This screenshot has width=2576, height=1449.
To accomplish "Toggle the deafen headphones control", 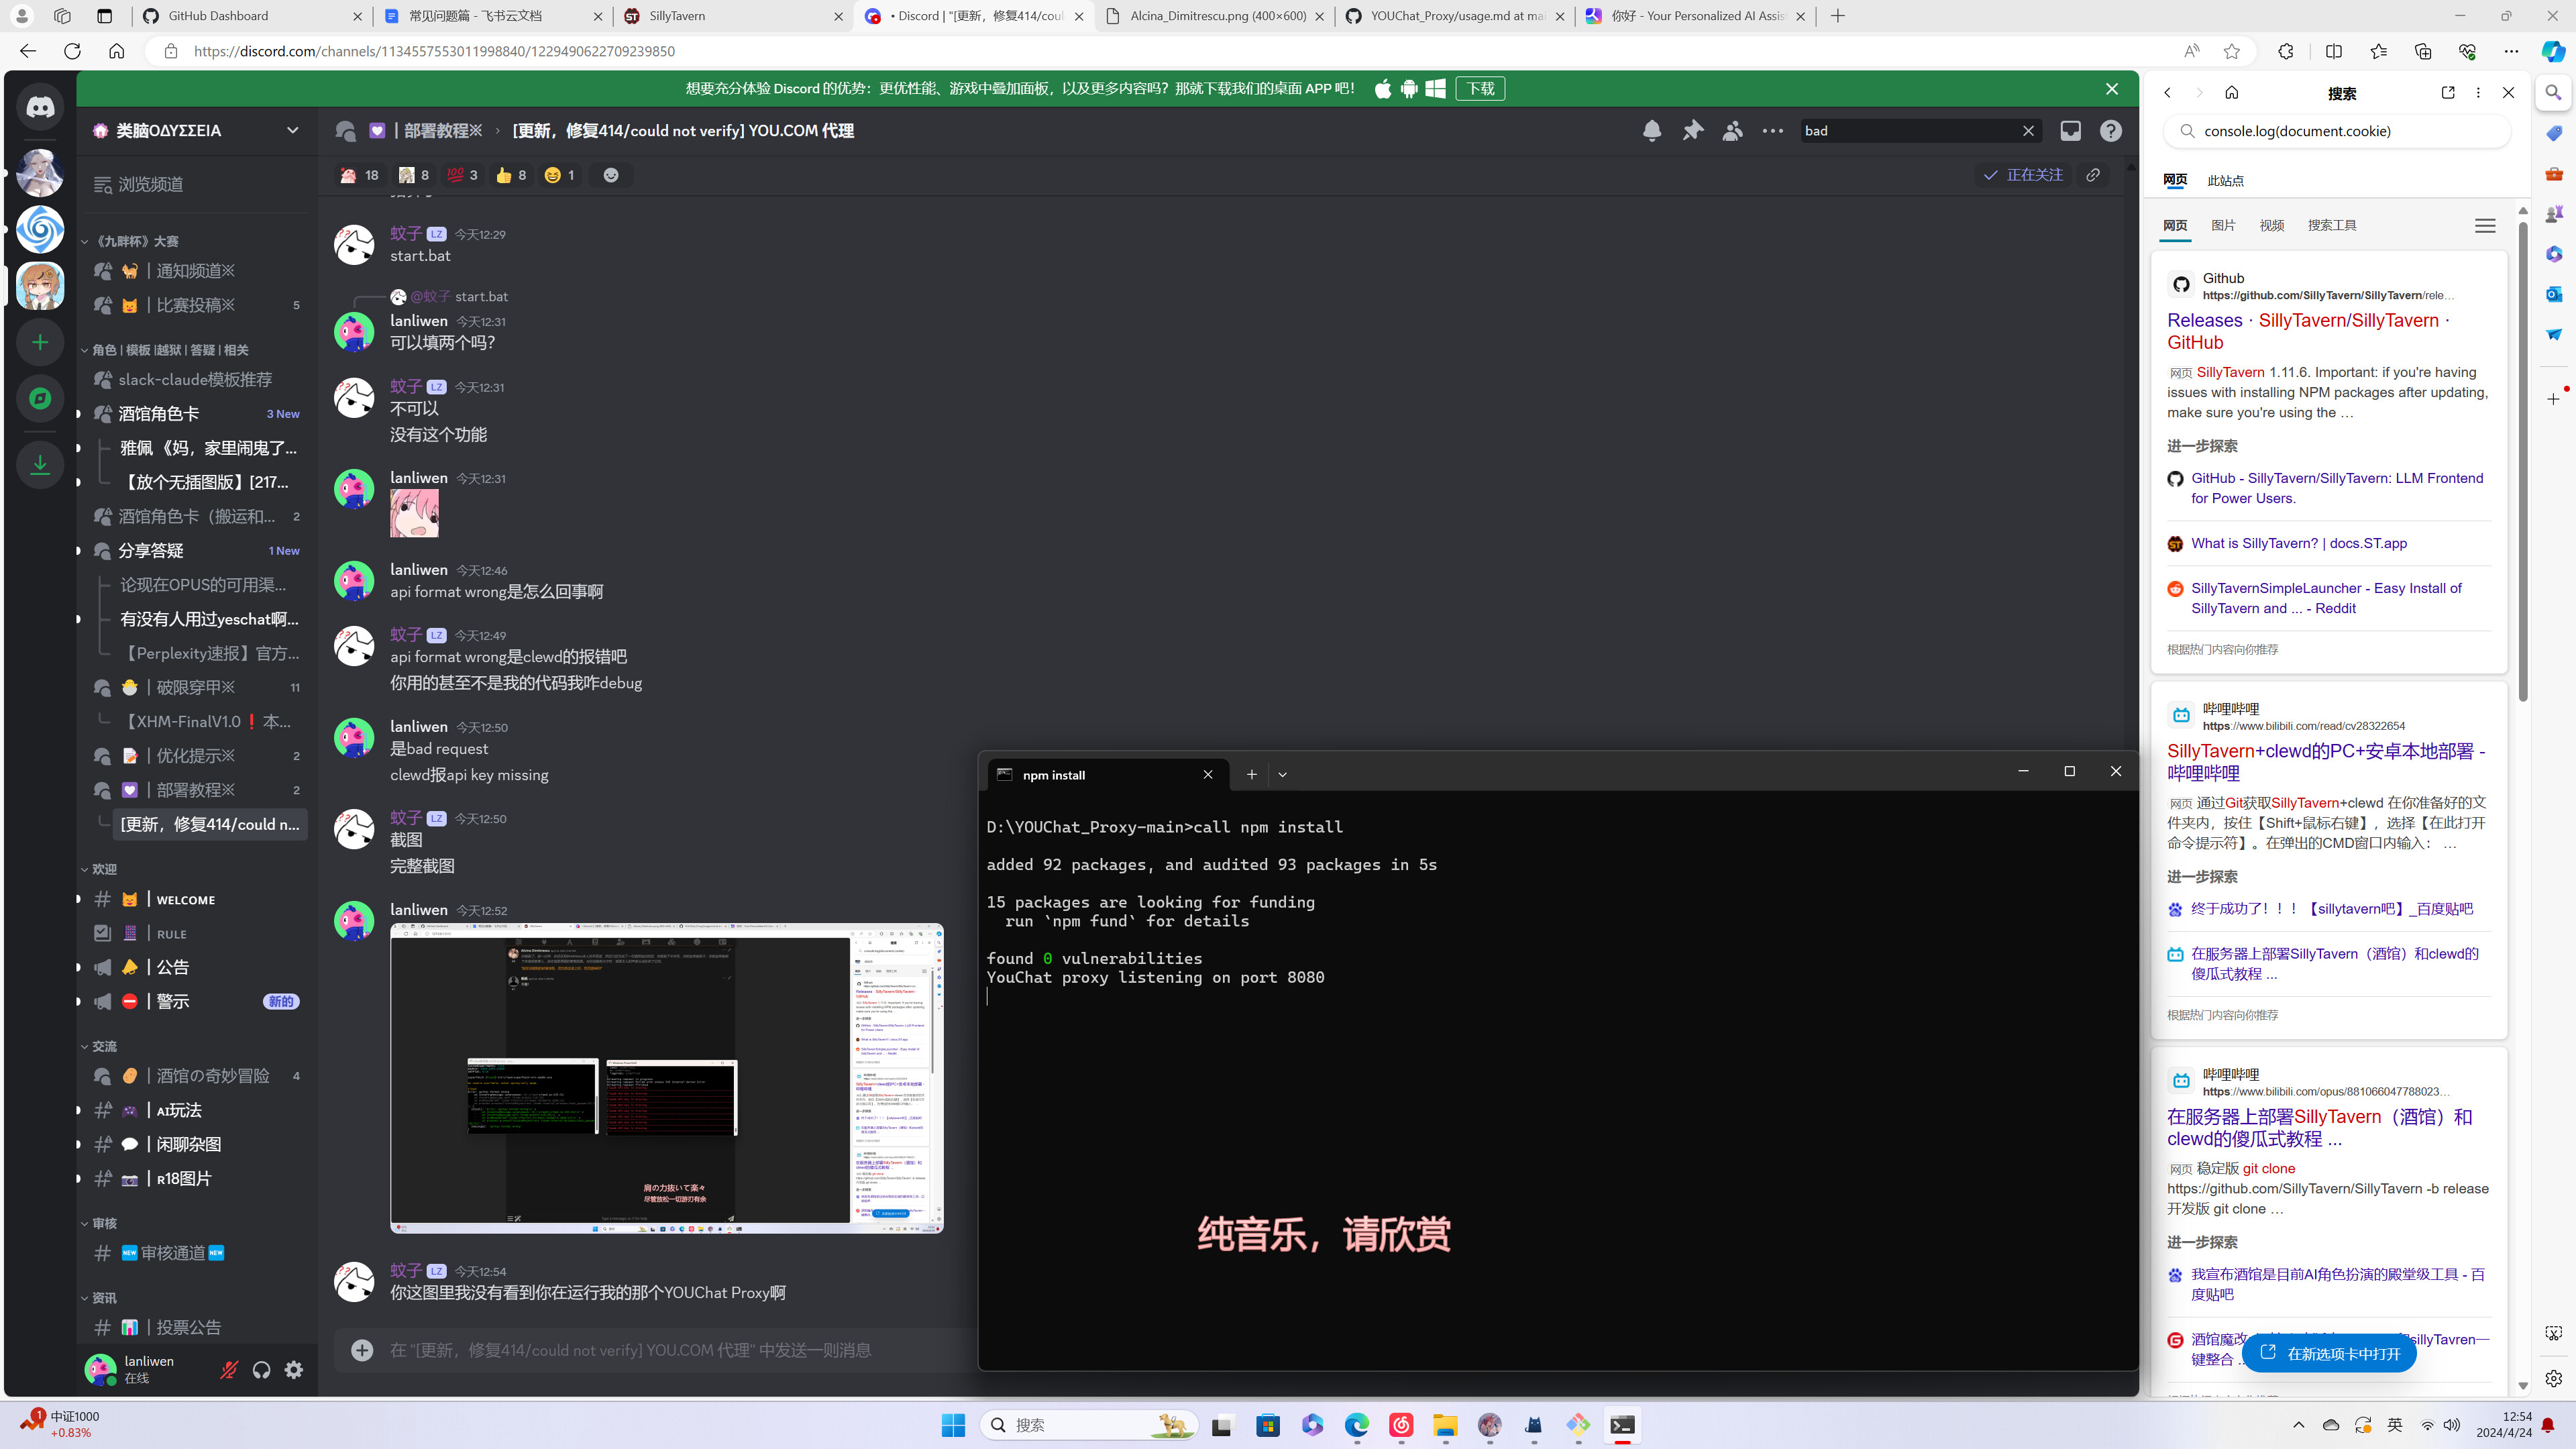I will click(x=261, y=1370).
